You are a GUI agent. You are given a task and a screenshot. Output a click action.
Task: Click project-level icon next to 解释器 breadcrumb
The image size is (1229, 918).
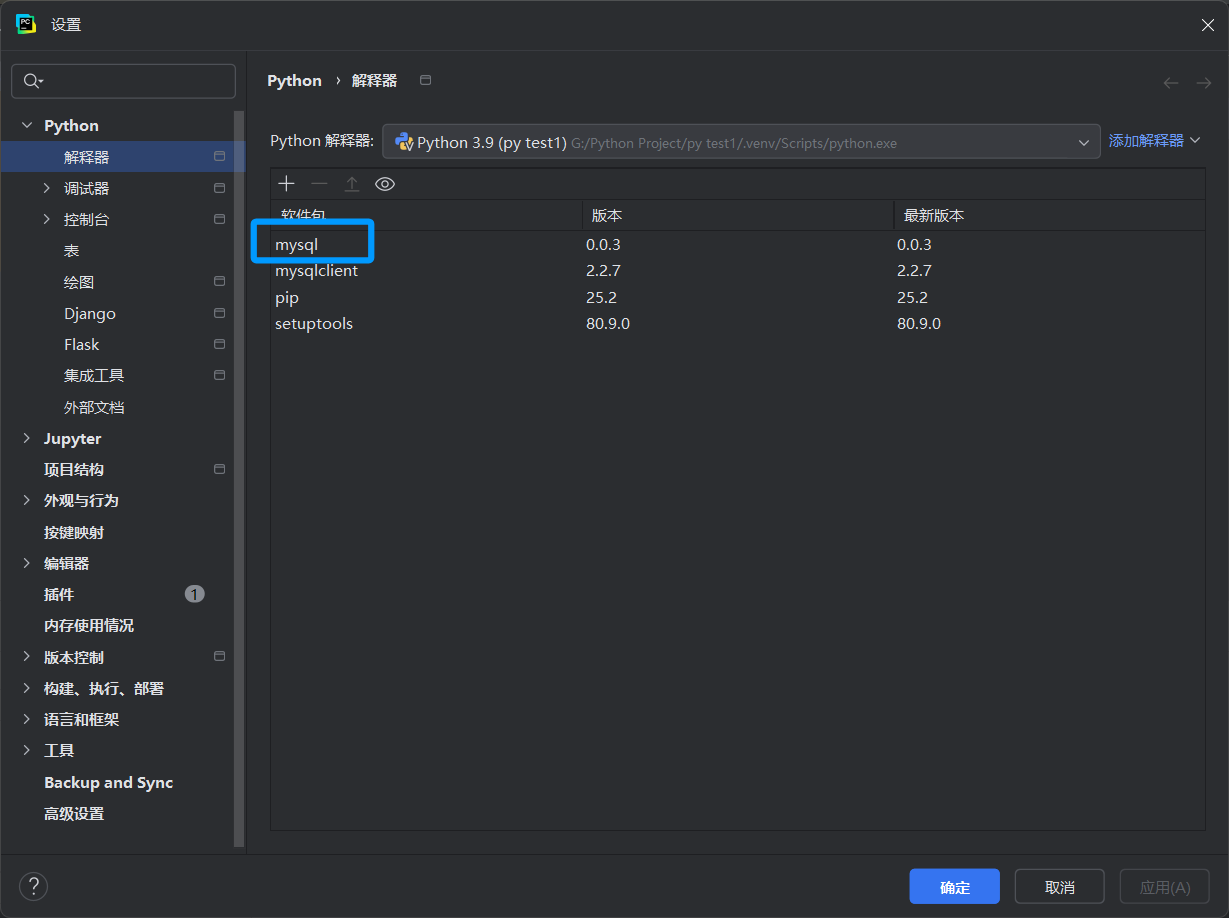coord(425,80)
